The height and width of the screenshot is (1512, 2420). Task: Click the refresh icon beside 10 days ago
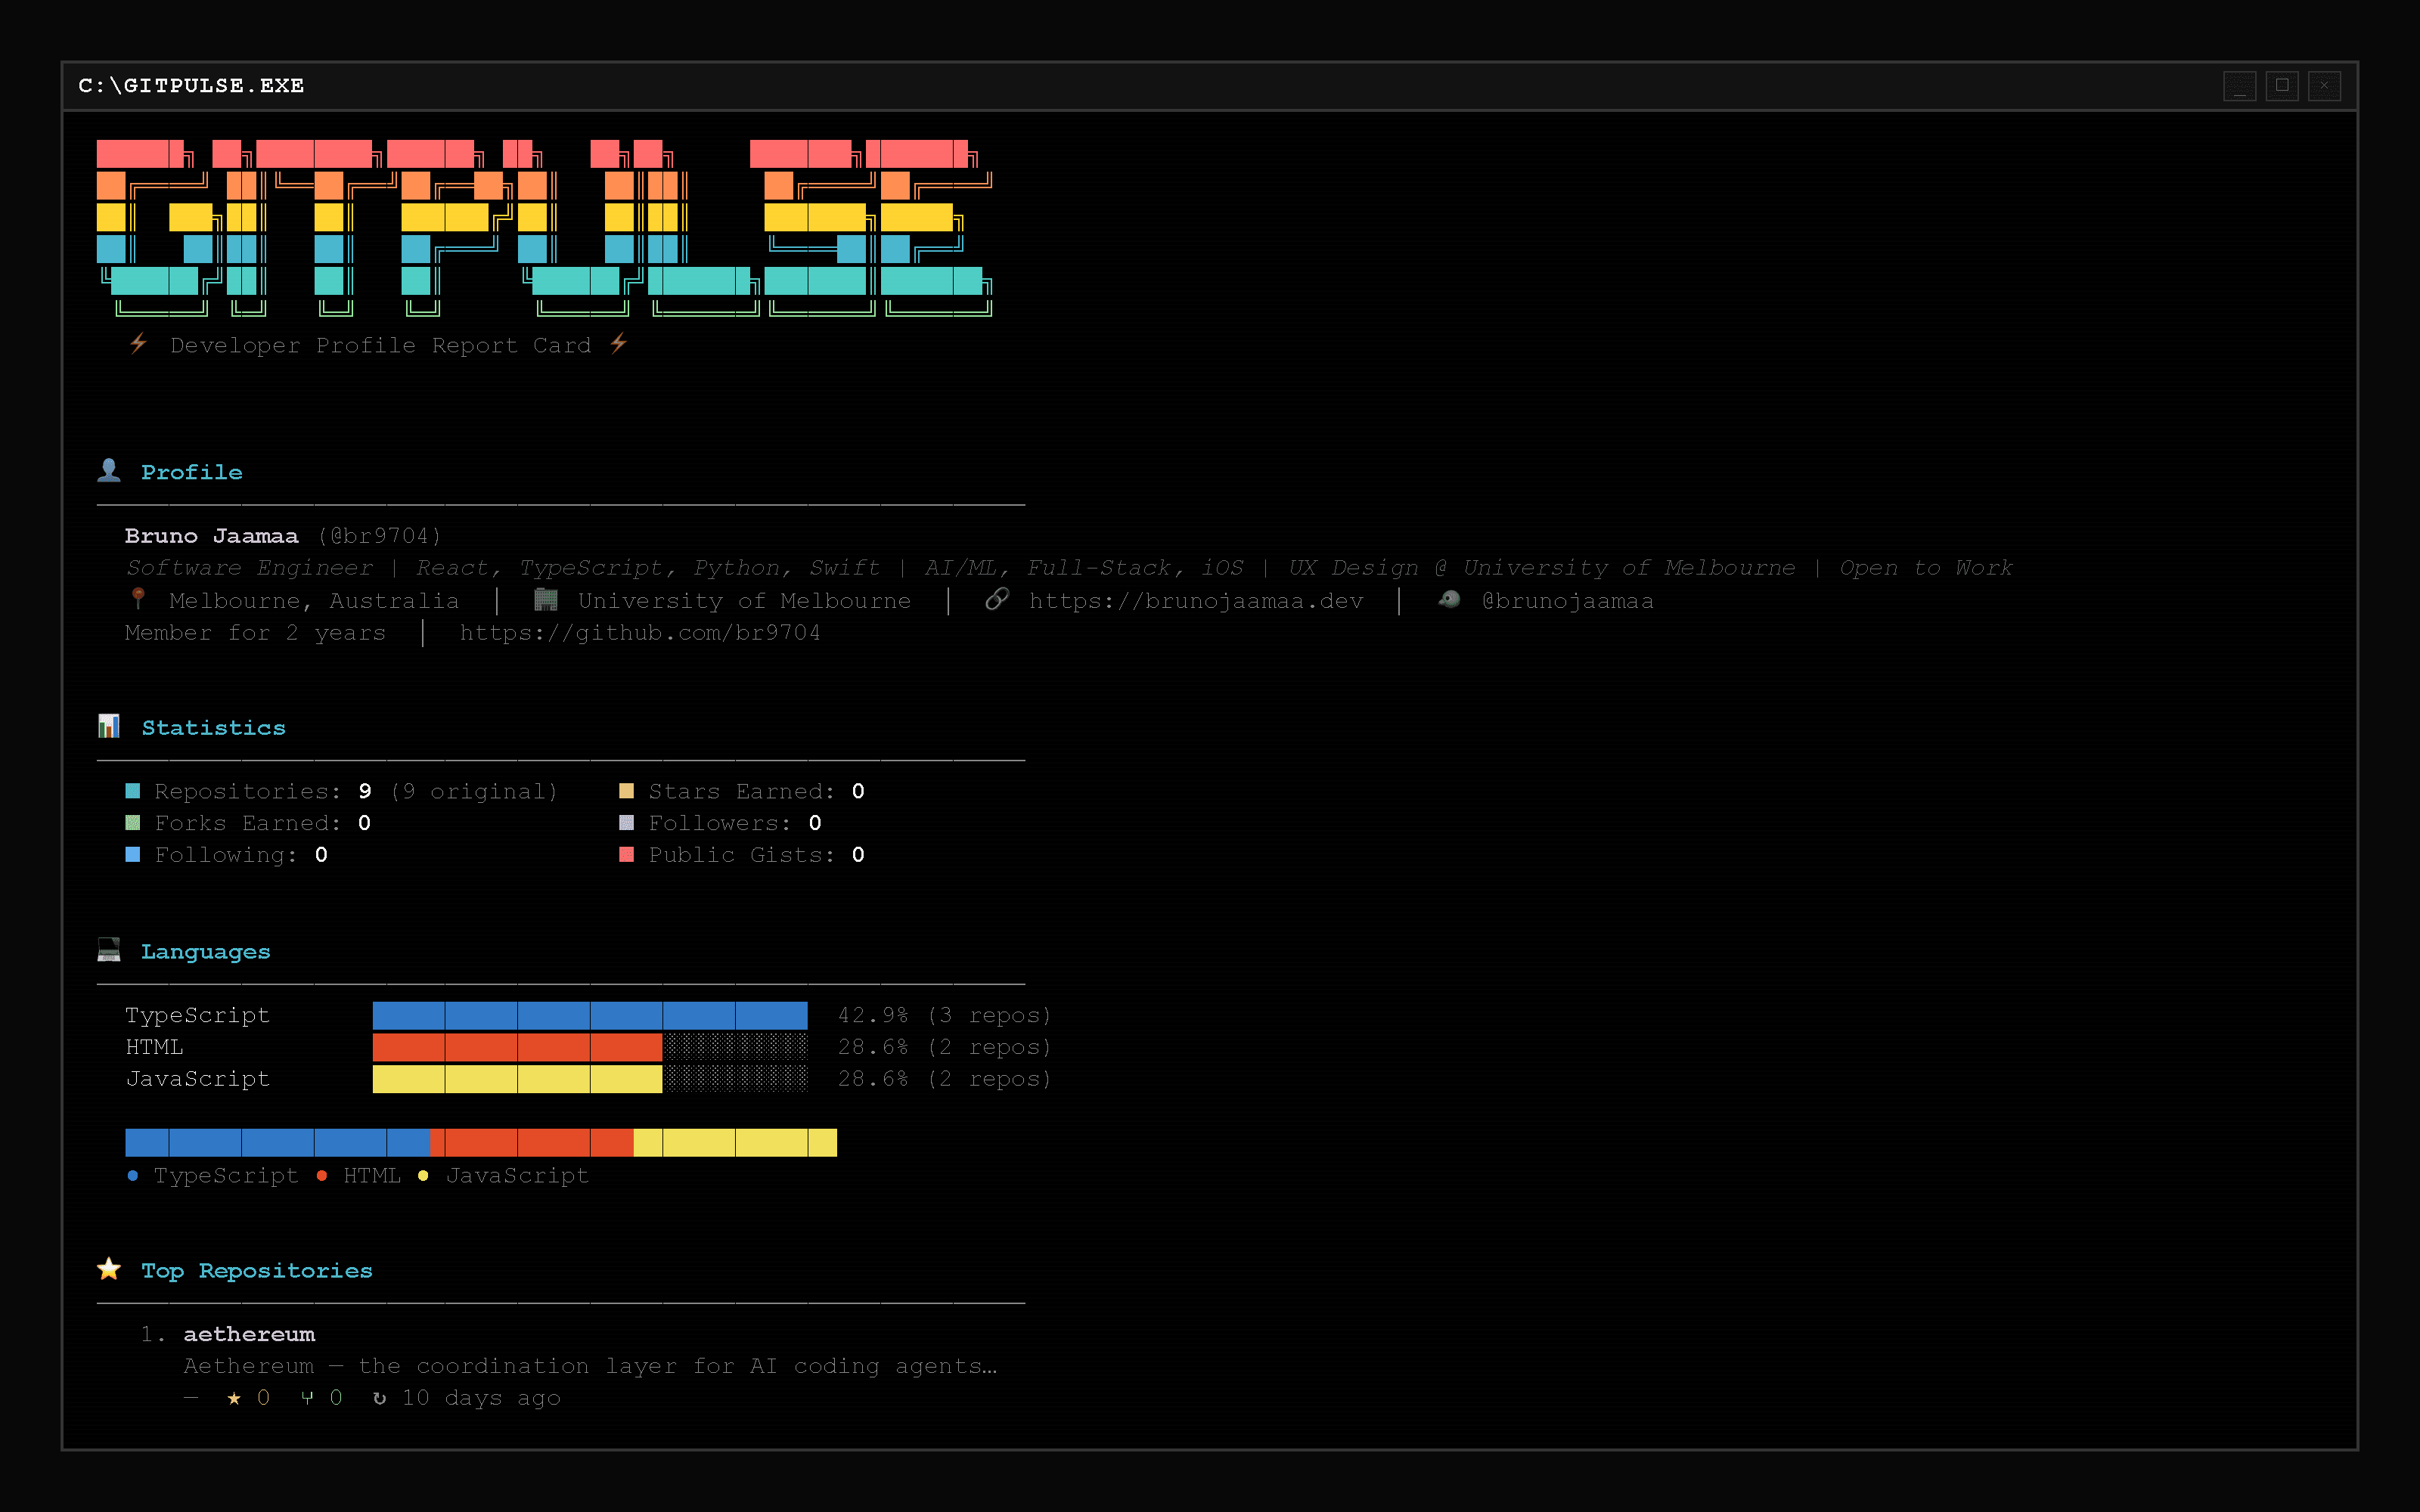tap(379, 1398)
